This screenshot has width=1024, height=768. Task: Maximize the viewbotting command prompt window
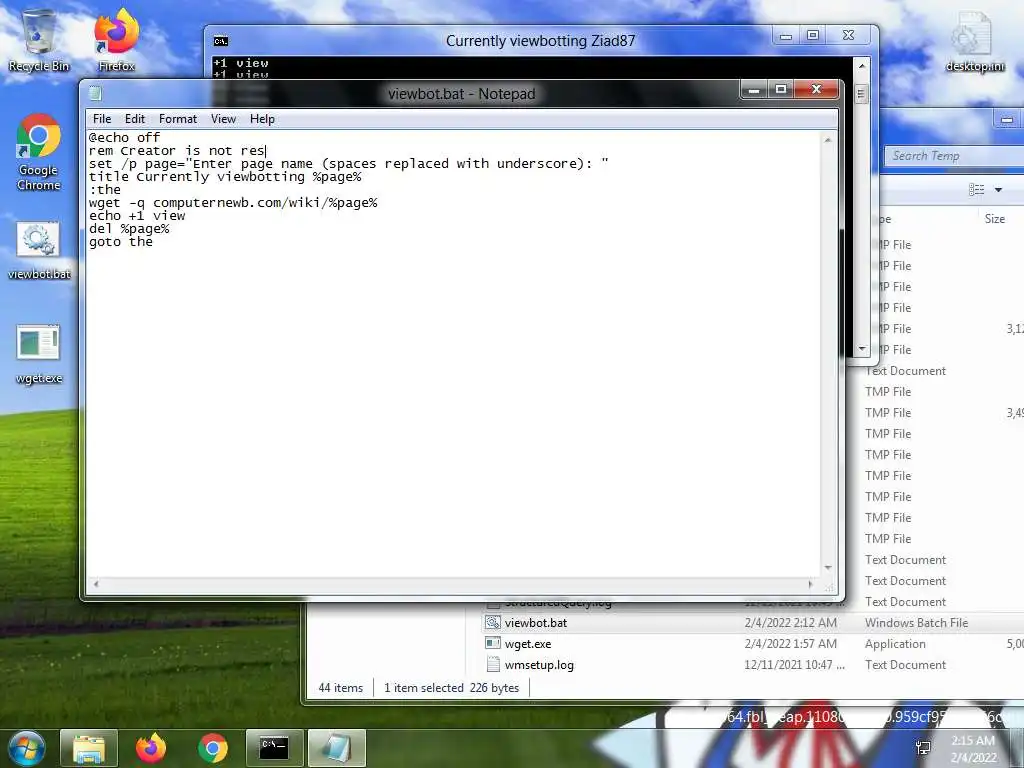coord(812,36)
